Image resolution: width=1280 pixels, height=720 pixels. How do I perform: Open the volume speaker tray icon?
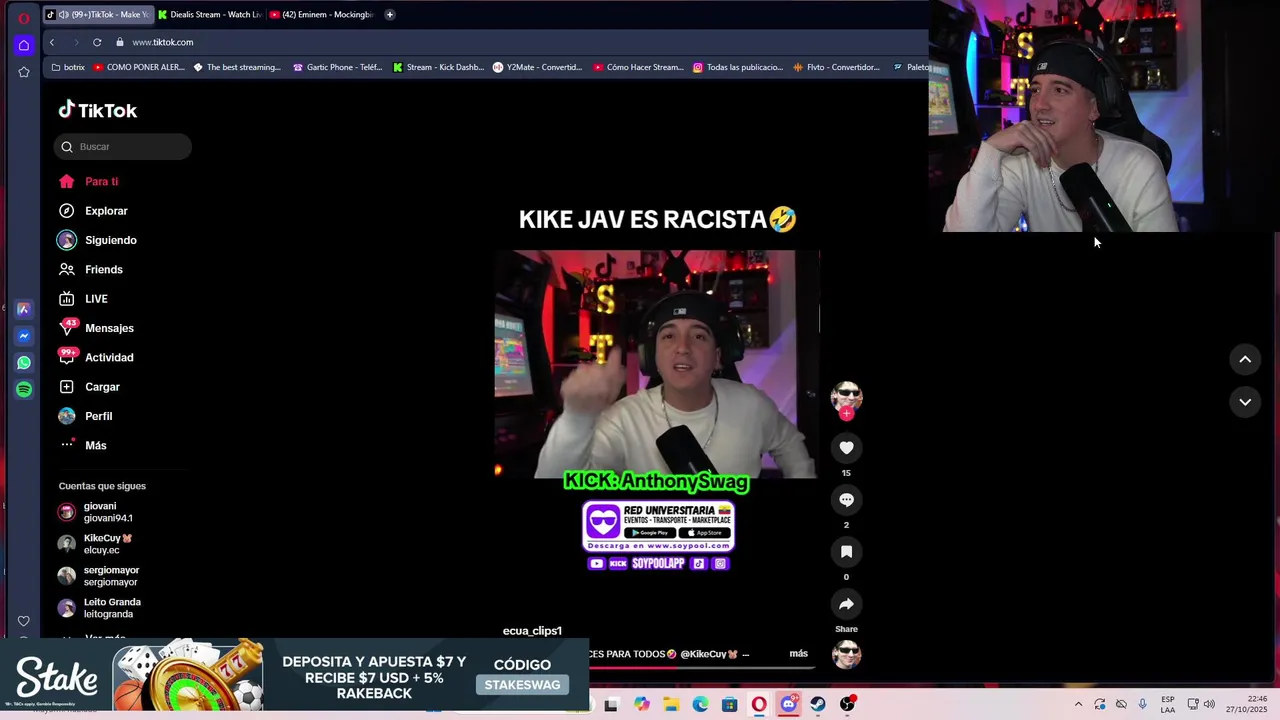tap(1209, 704)
